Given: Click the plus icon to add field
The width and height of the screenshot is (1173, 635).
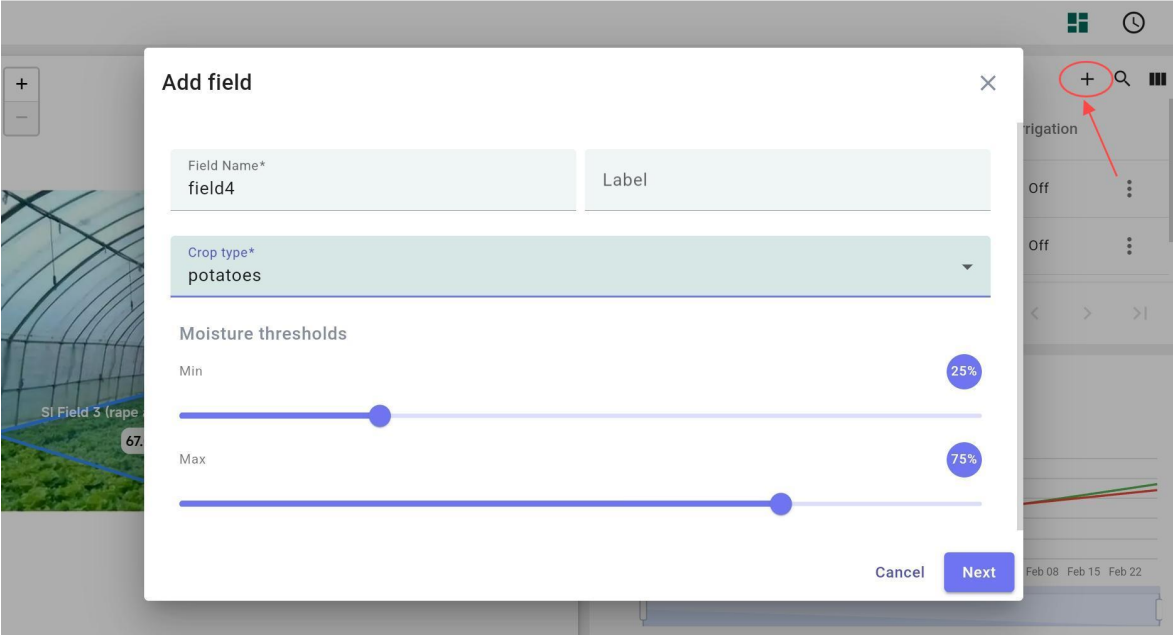Looking at the screenshot, I should pos(1087,79).
